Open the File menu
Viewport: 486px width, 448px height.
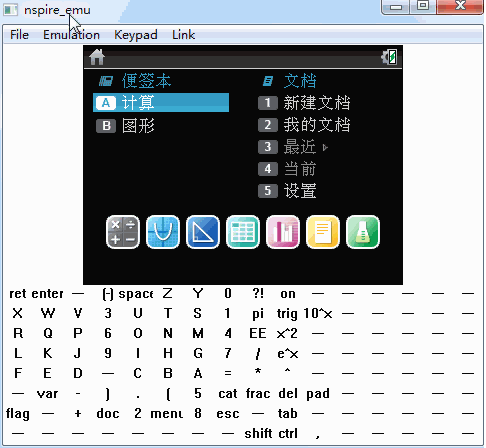tap(19, 35)
